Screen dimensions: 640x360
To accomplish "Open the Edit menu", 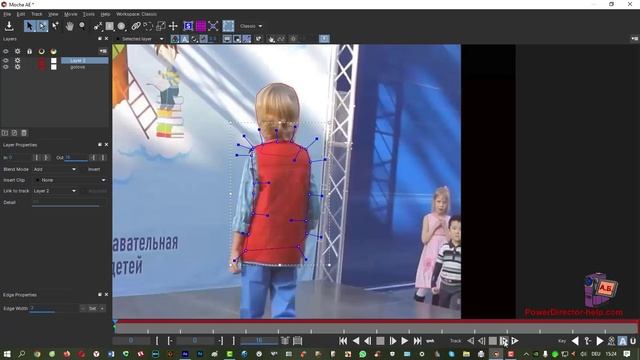I will coord(21,14).
